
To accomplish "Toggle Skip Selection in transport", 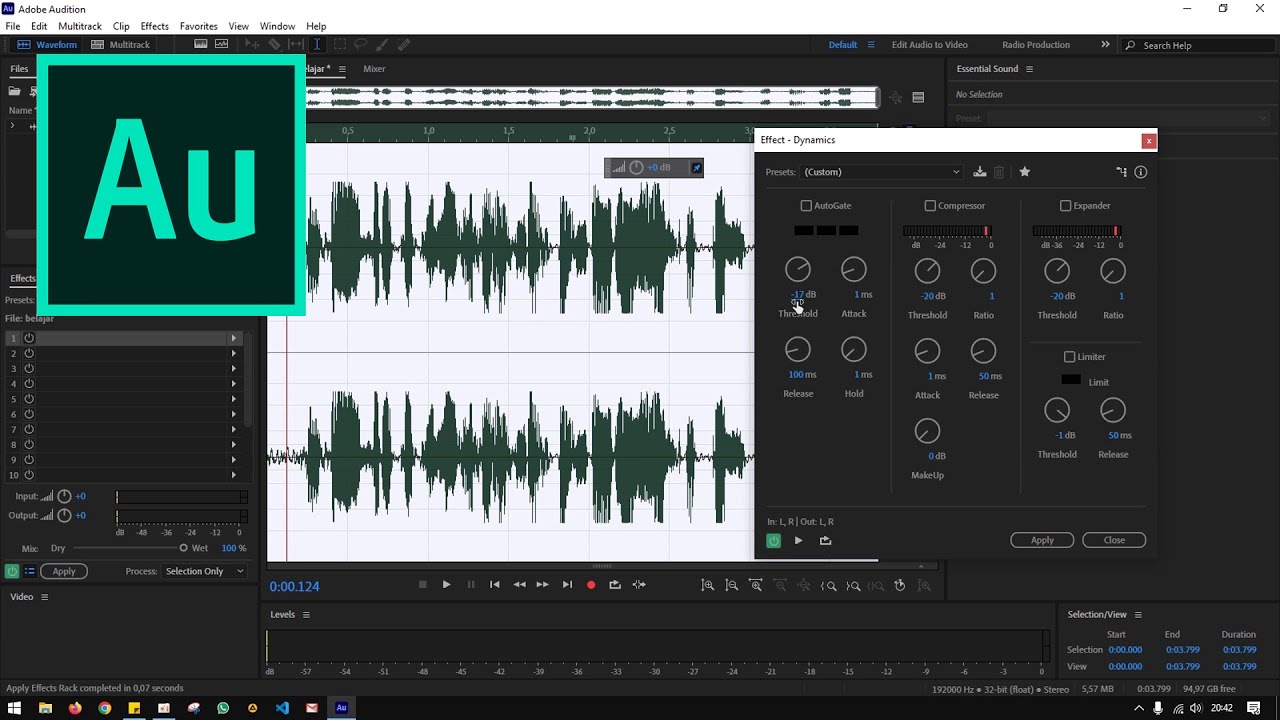I will tap(639, 585).
